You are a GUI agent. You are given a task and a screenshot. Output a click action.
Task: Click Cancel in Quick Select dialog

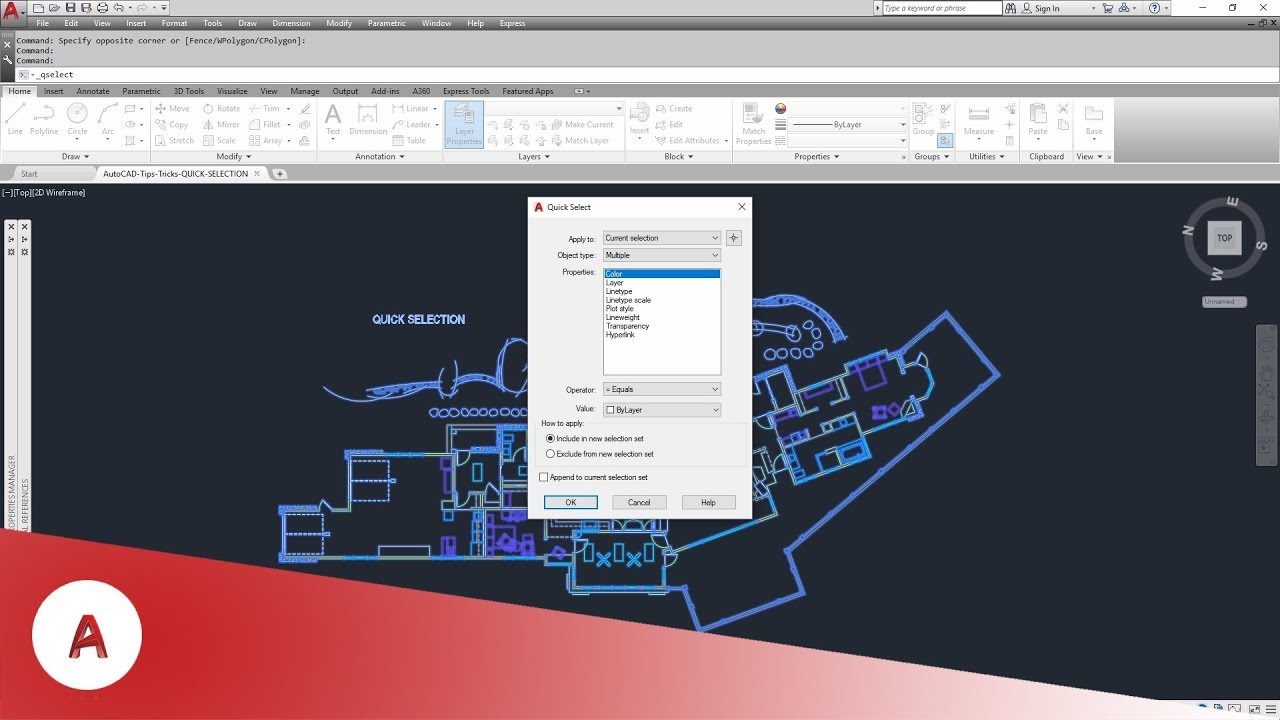(x=639, y=503)
